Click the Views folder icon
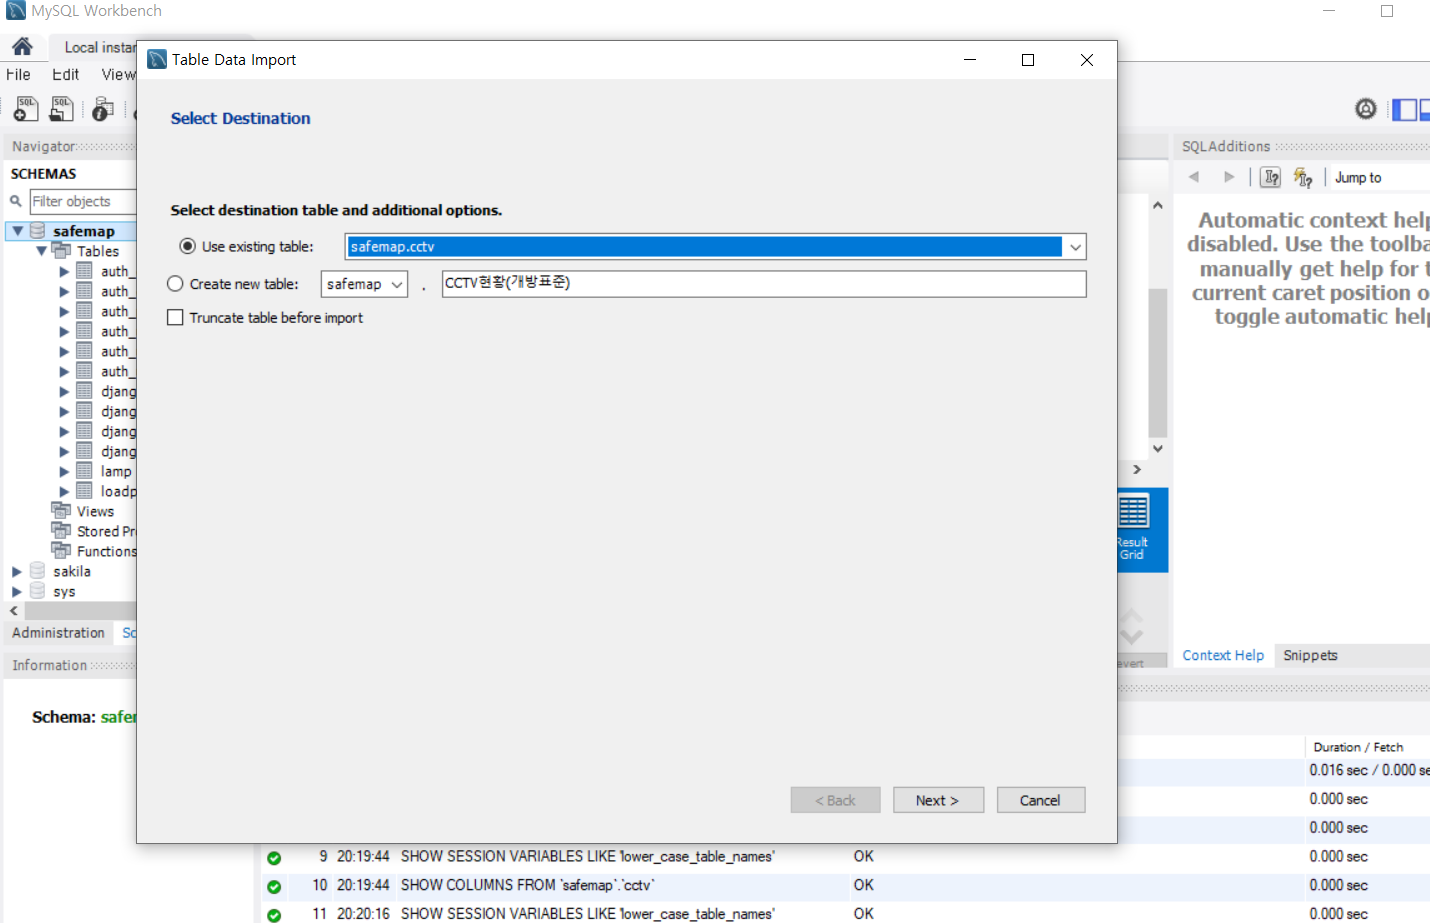The width and height of the screenshot is (1430, 923). coord(62,511)
